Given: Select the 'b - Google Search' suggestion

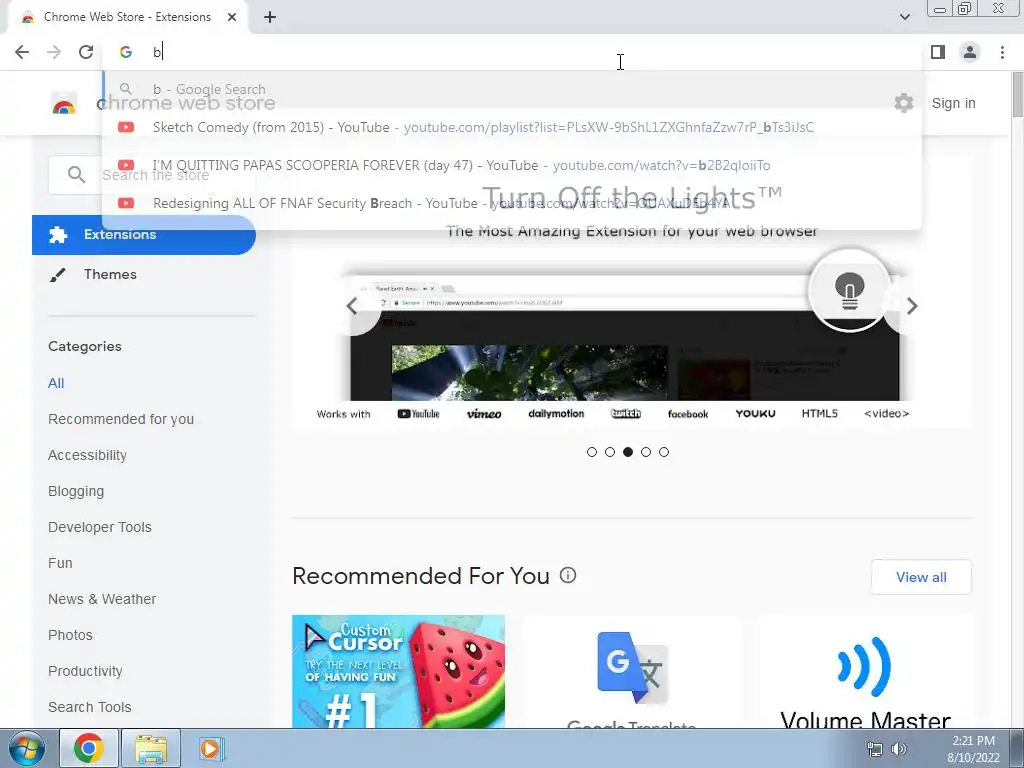Looking at the screenshot, I should 512,89.
